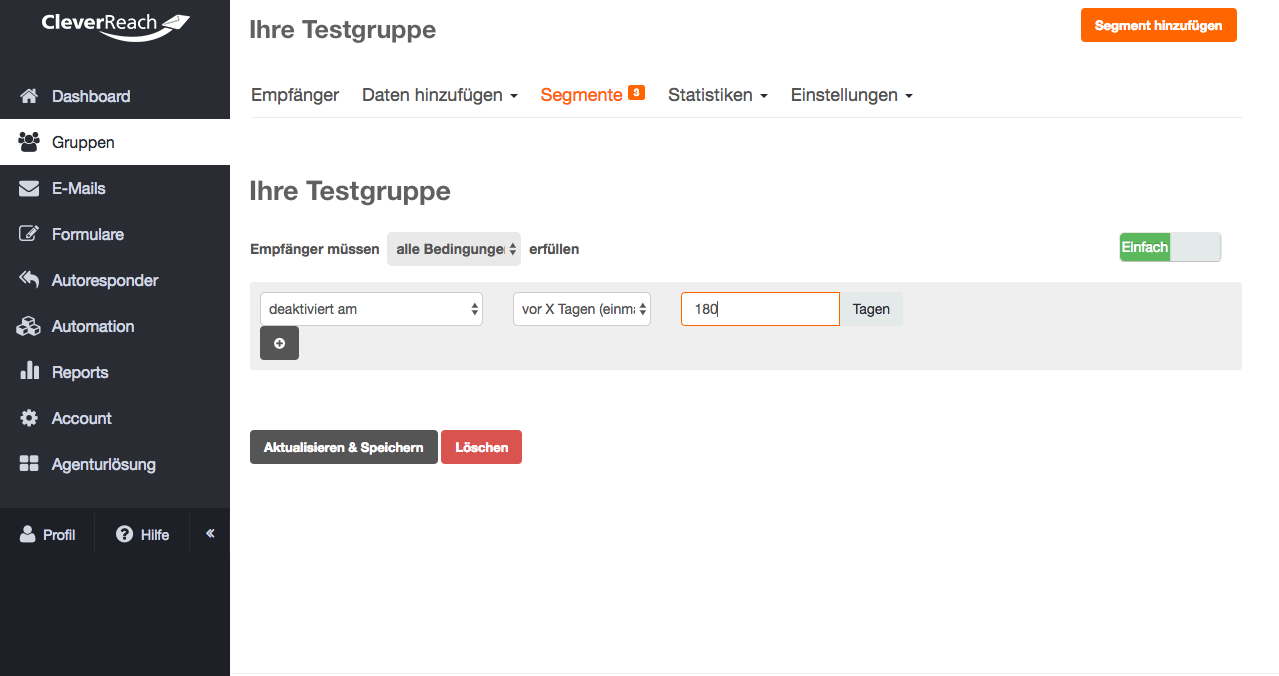Open Agenturlösung in the sidebar
Screen dimensions: 1279x676
coord(115,464)
